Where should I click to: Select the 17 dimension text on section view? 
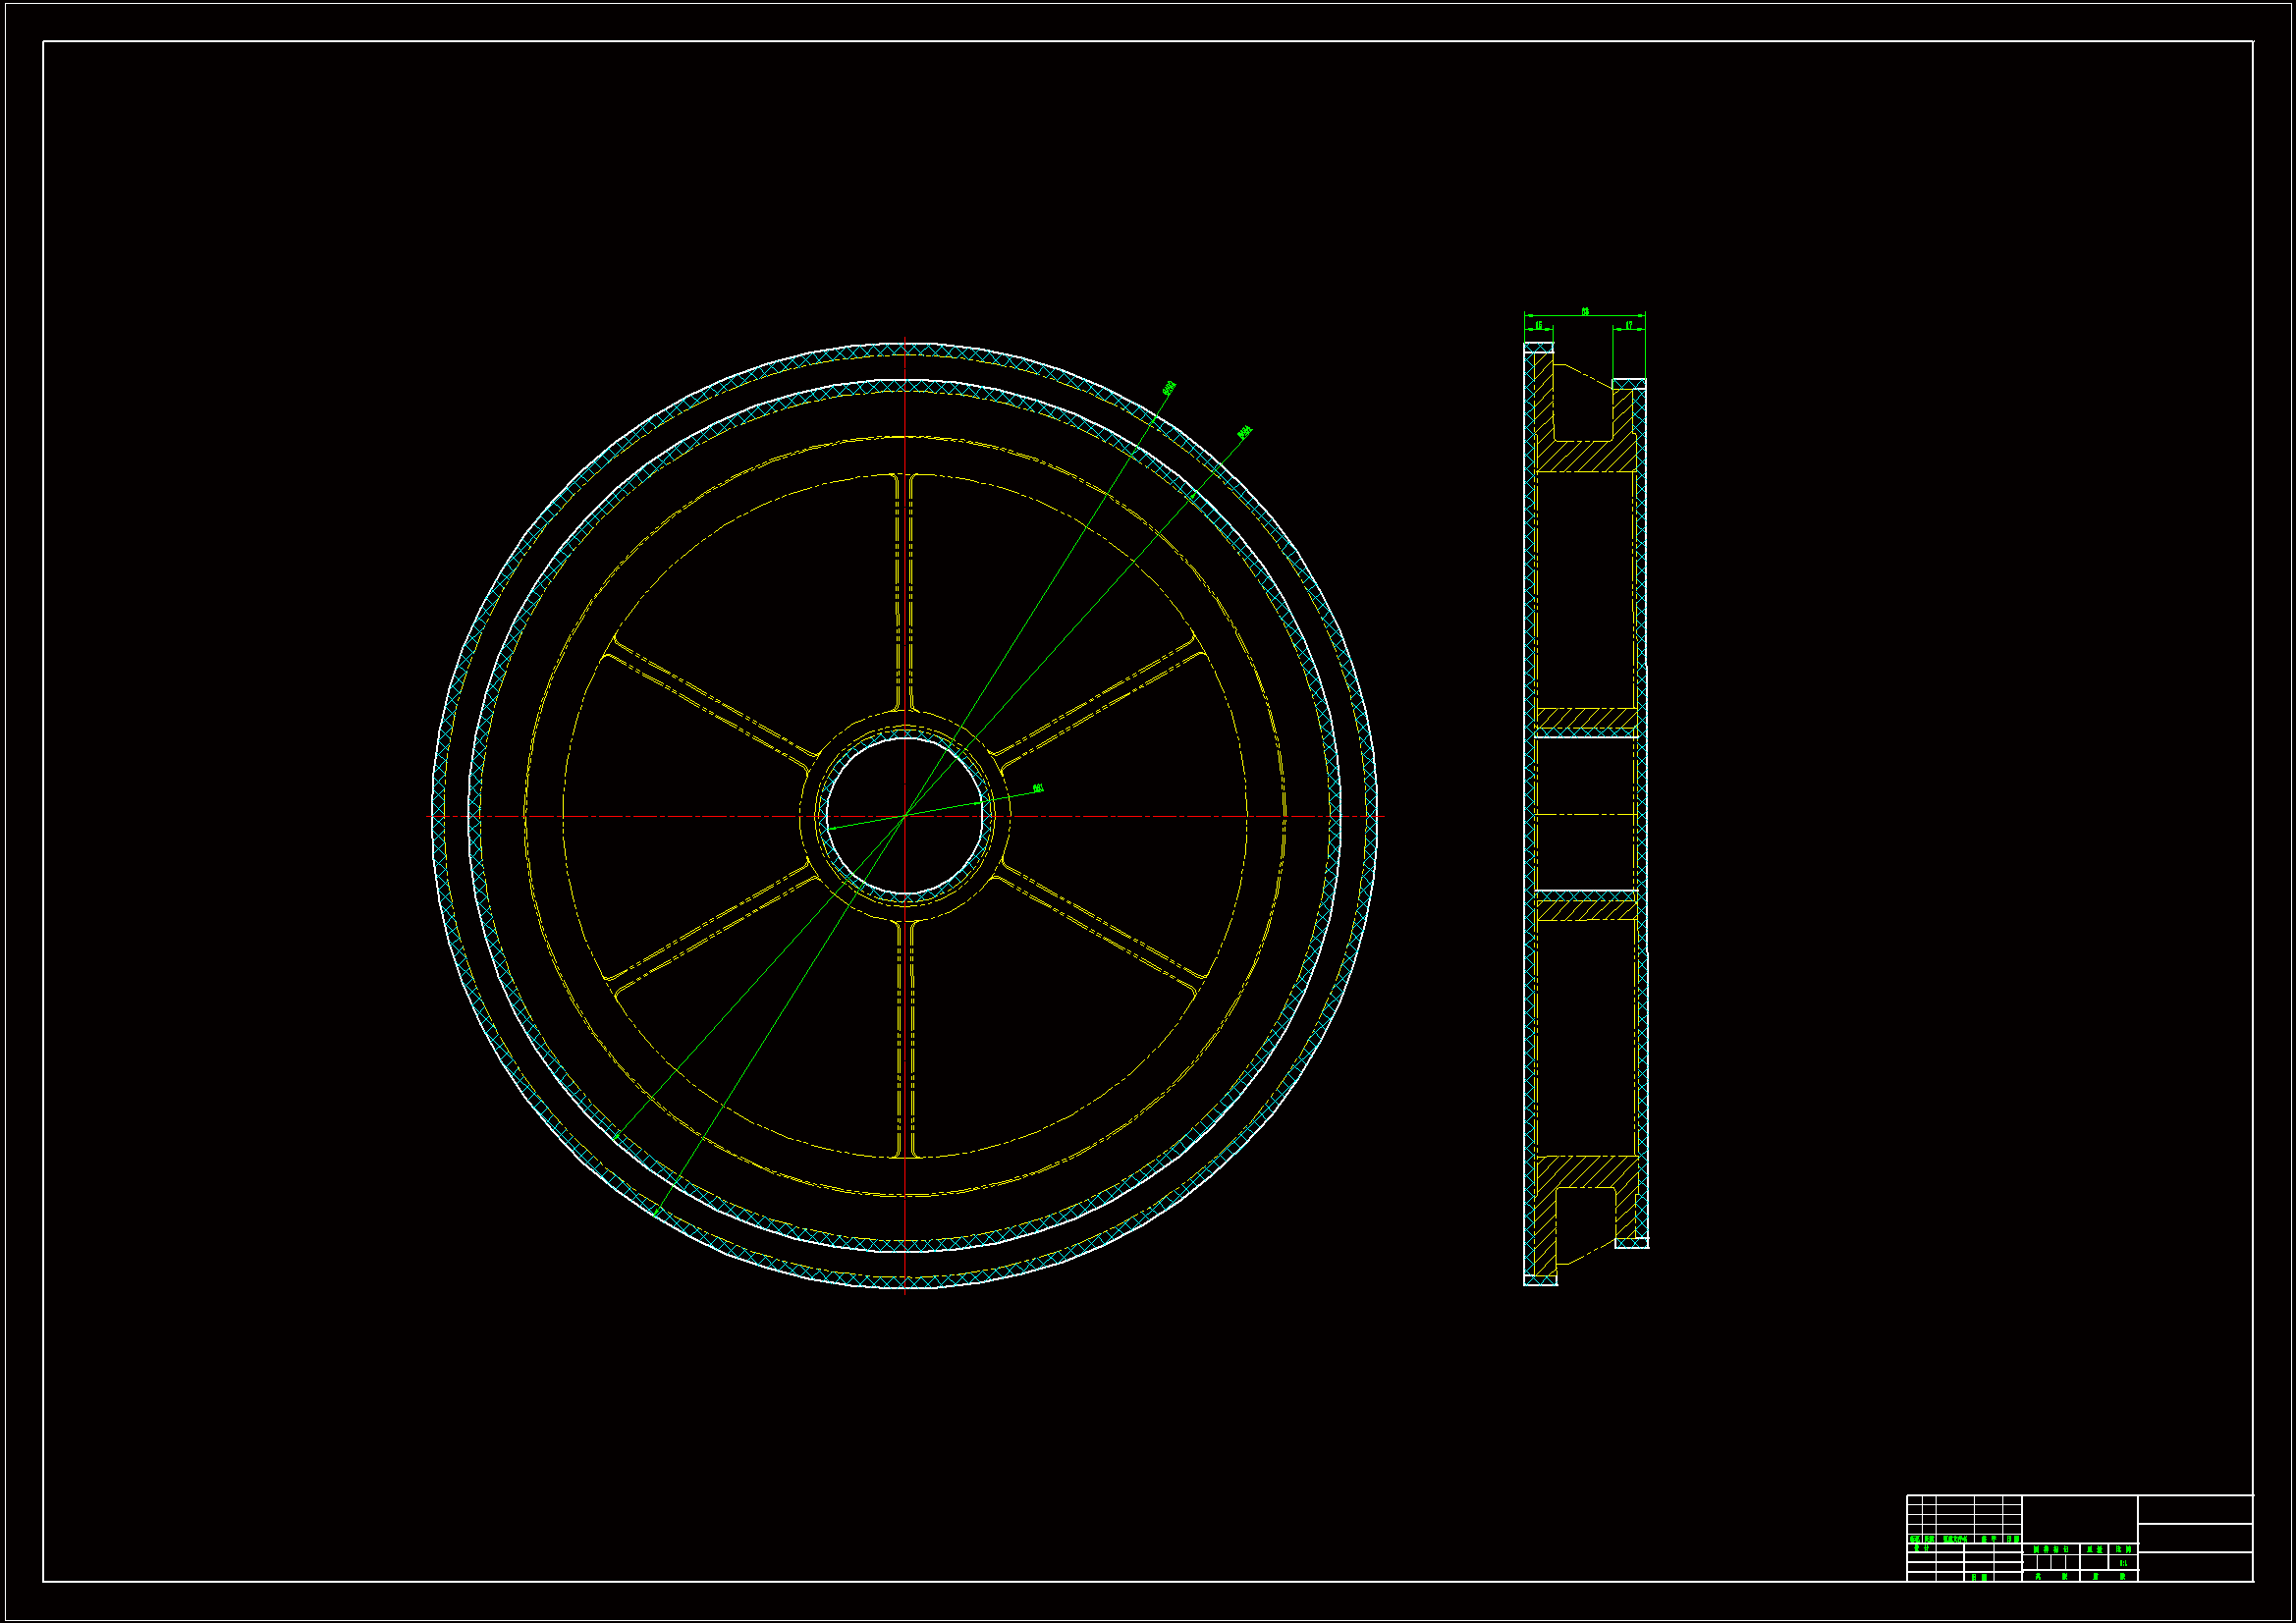[1629, 325]
